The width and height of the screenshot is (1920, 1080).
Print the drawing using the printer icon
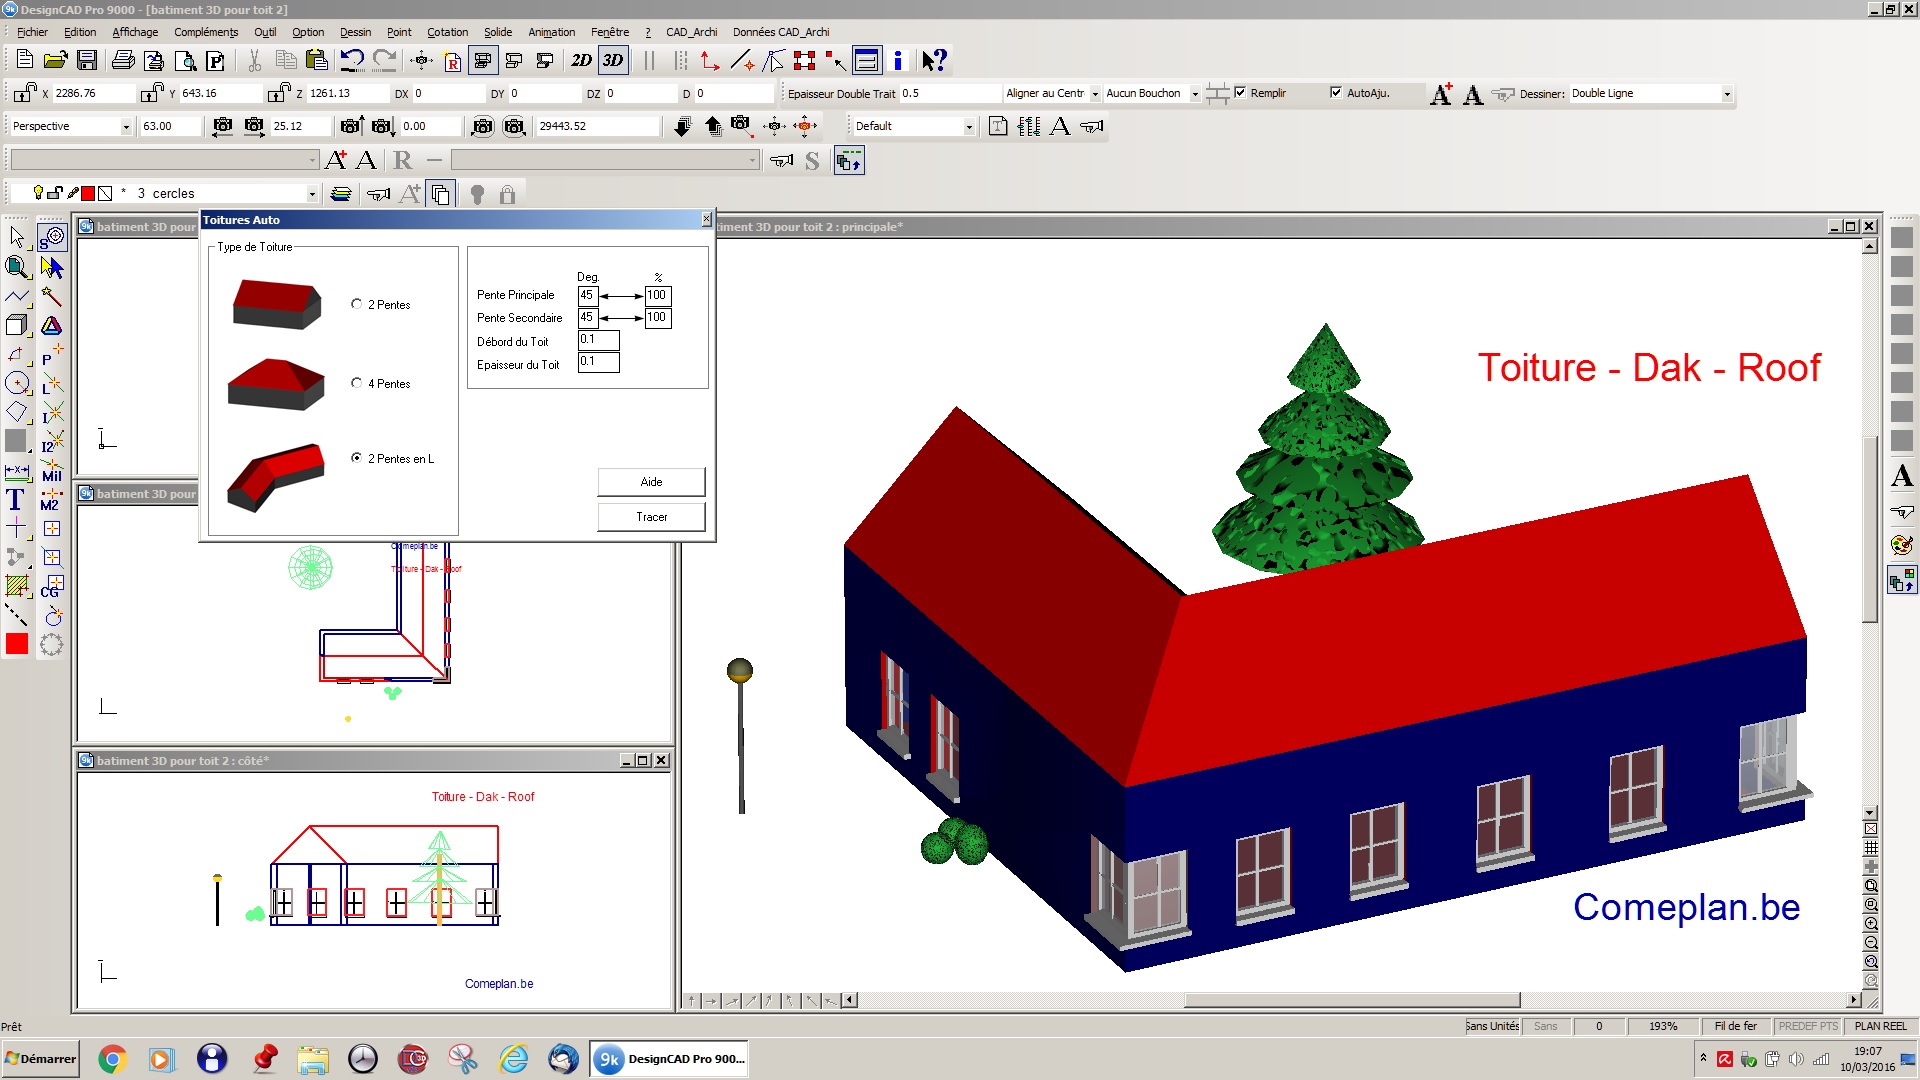pos(123,60)
